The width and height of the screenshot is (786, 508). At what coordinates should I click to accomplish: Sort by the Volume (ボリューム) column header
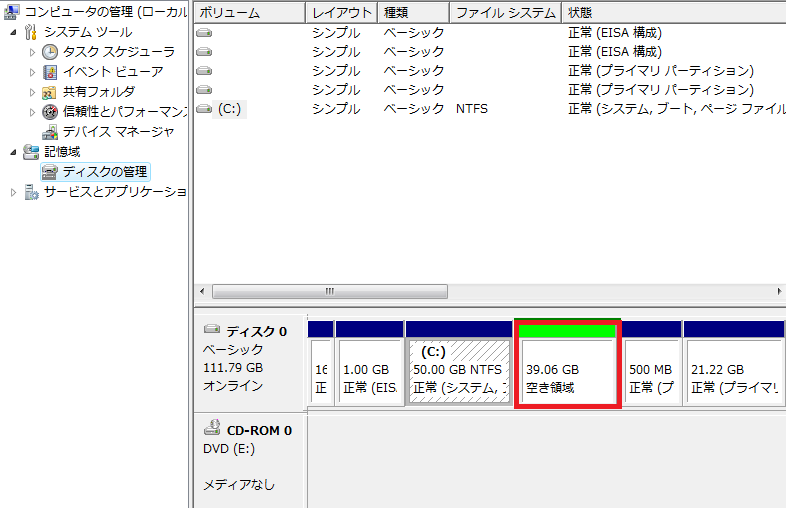tap(246, 13)
